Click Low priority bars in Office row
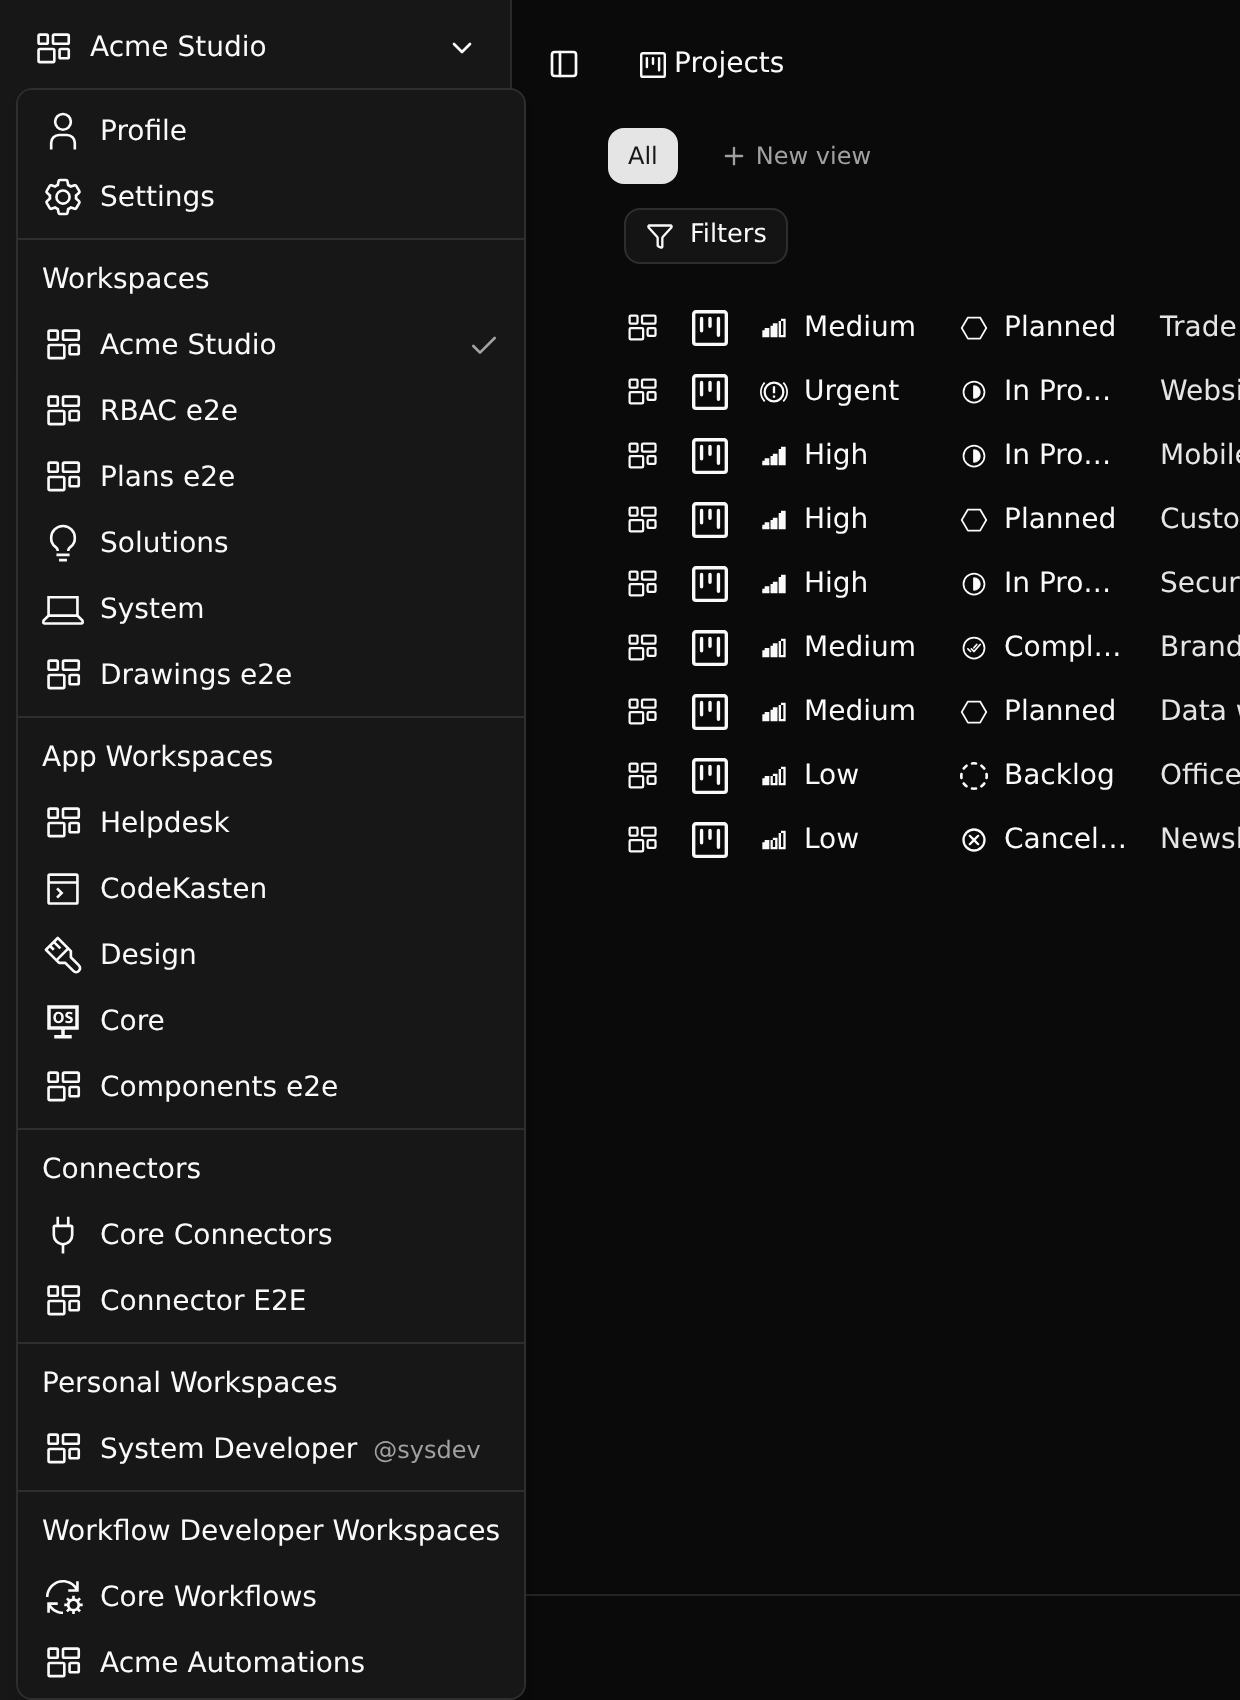This screenshot has height=1700, width=1240. tap(774, 775)
